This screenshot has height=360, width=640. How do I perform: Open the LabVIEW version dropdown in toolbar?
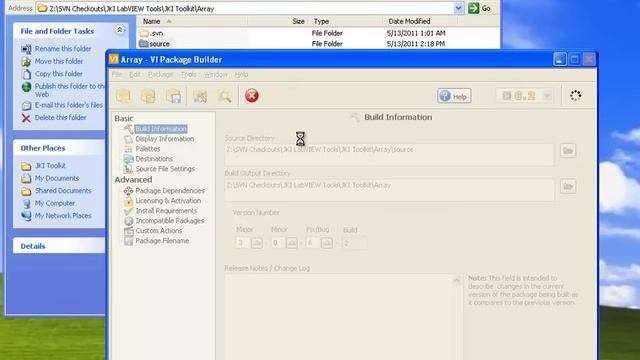pos(547,96)
